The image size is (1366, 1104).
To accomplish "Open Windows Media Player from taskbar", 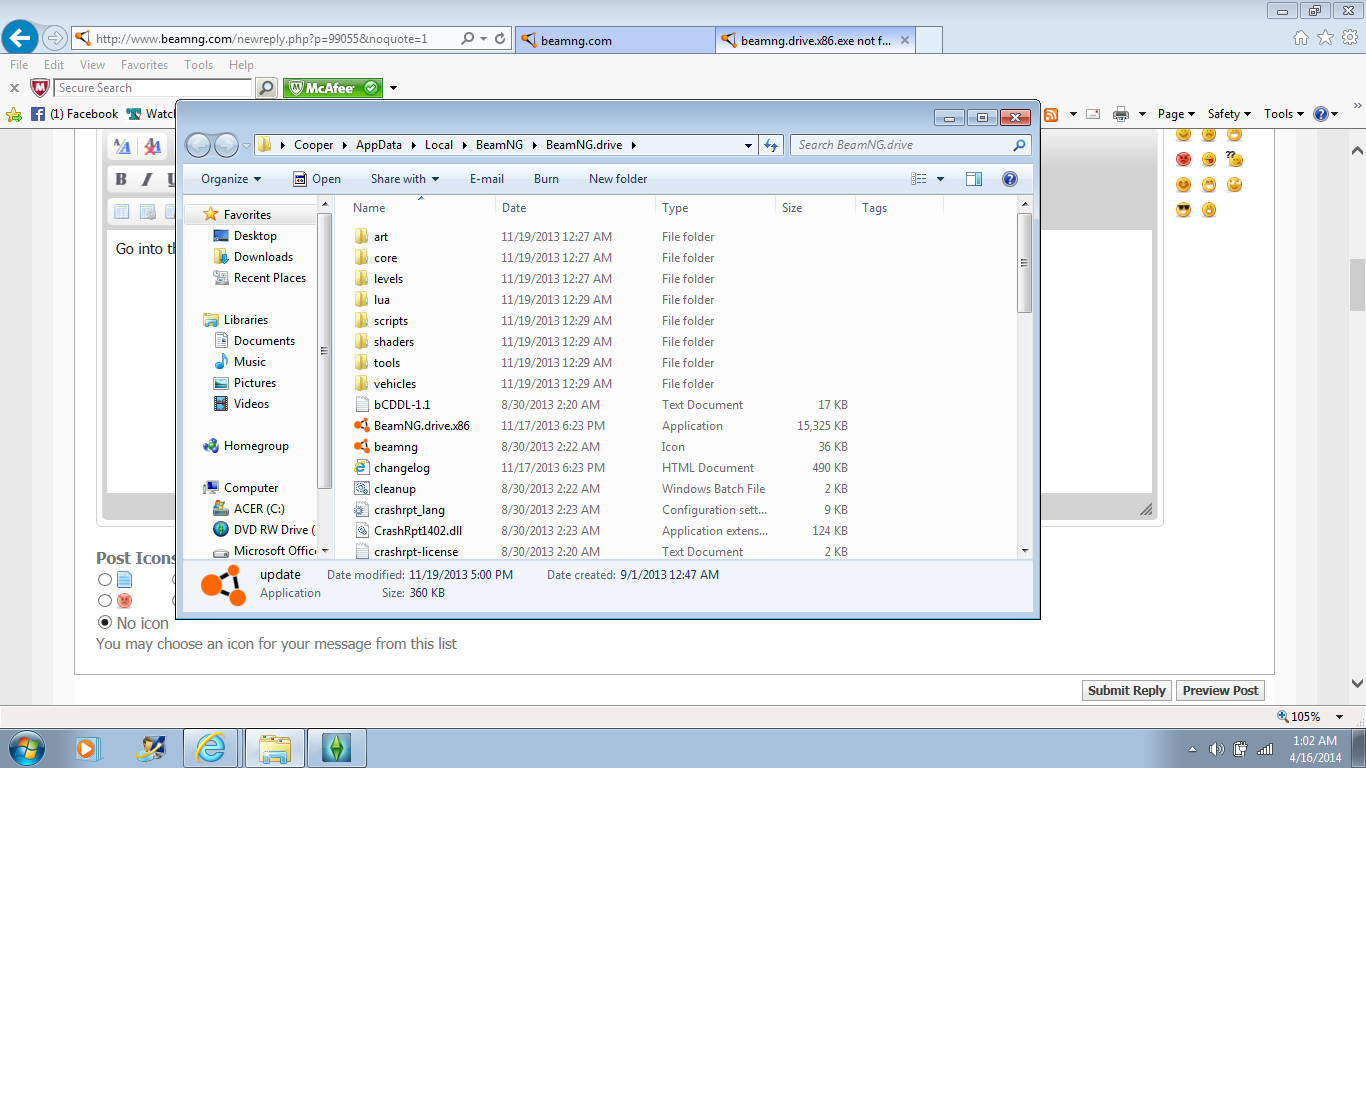I will pyautogui.click(x=88, y=748).
